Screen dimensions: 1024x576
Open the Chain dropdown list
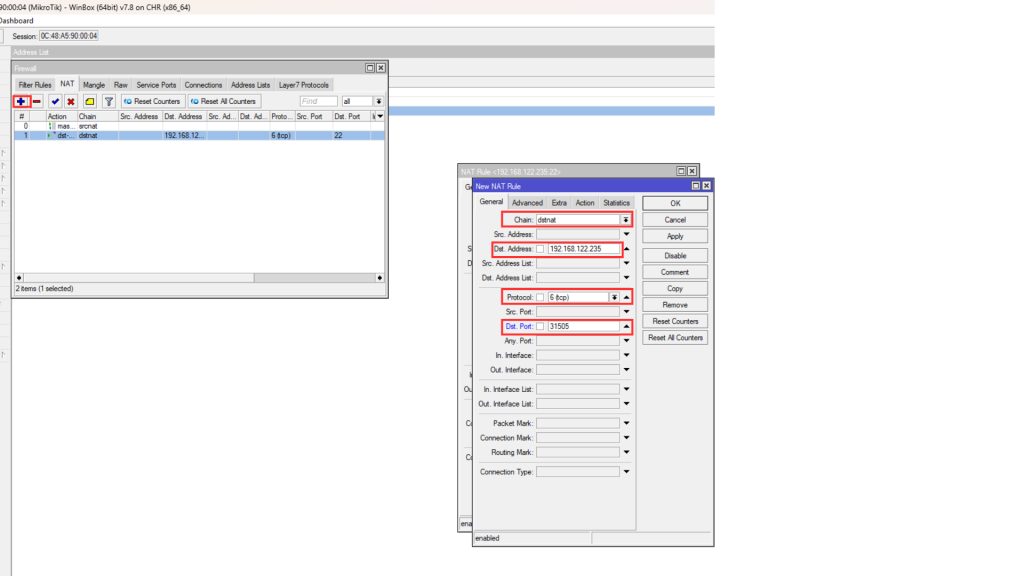(625, 219)
